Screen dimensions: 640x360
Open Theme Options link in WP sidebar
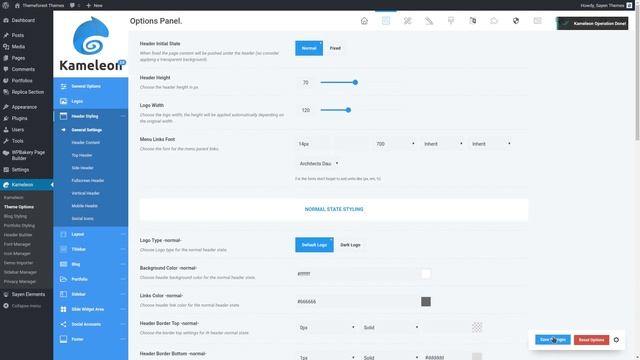coord(19,207)
